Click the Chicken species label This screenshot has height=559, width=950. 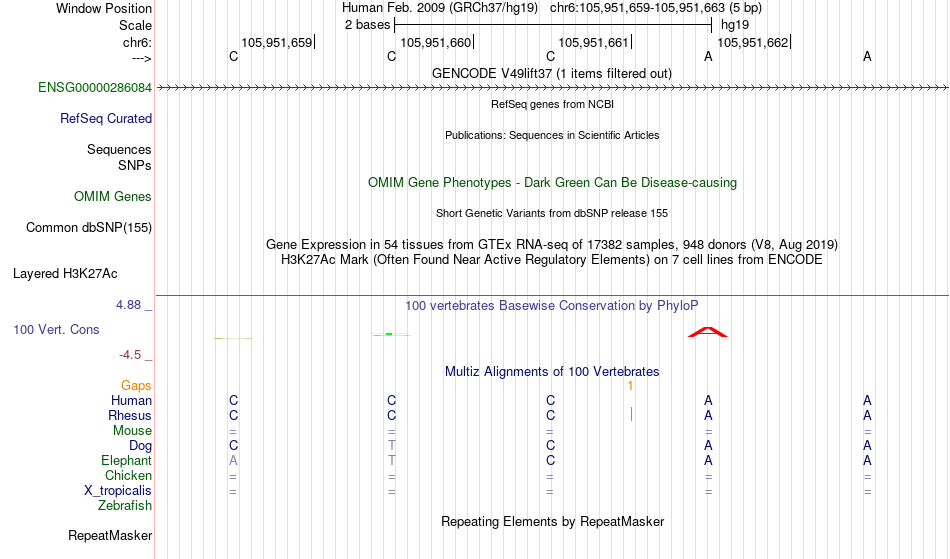128,475
